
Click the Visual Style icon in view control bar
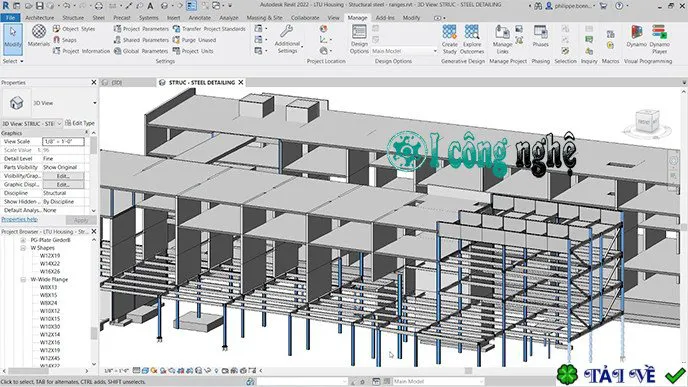(x=145, y=371)
